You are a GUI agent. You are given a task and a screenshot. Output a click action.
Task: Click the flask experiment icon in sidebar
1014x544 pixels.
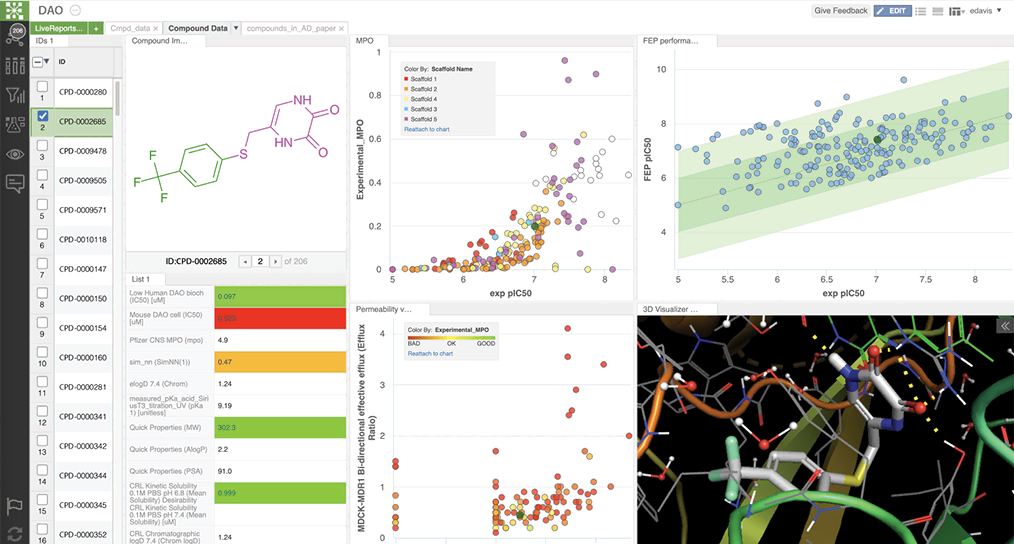(x=16, y=125)
